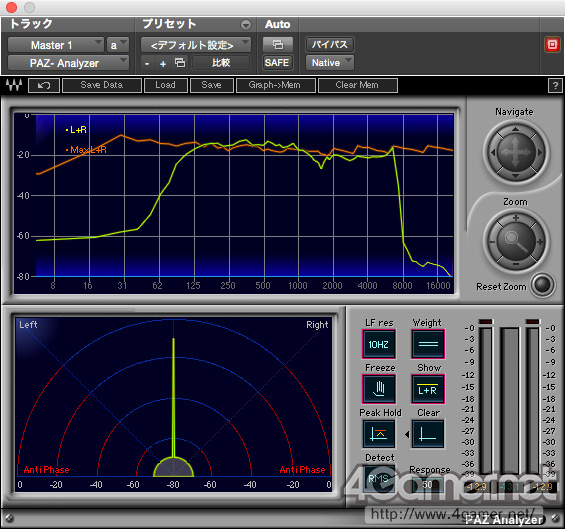Click the Clear Mem button
Viewport: 565px width, 529px height.
pyautogui.click(x=357, y=85)
